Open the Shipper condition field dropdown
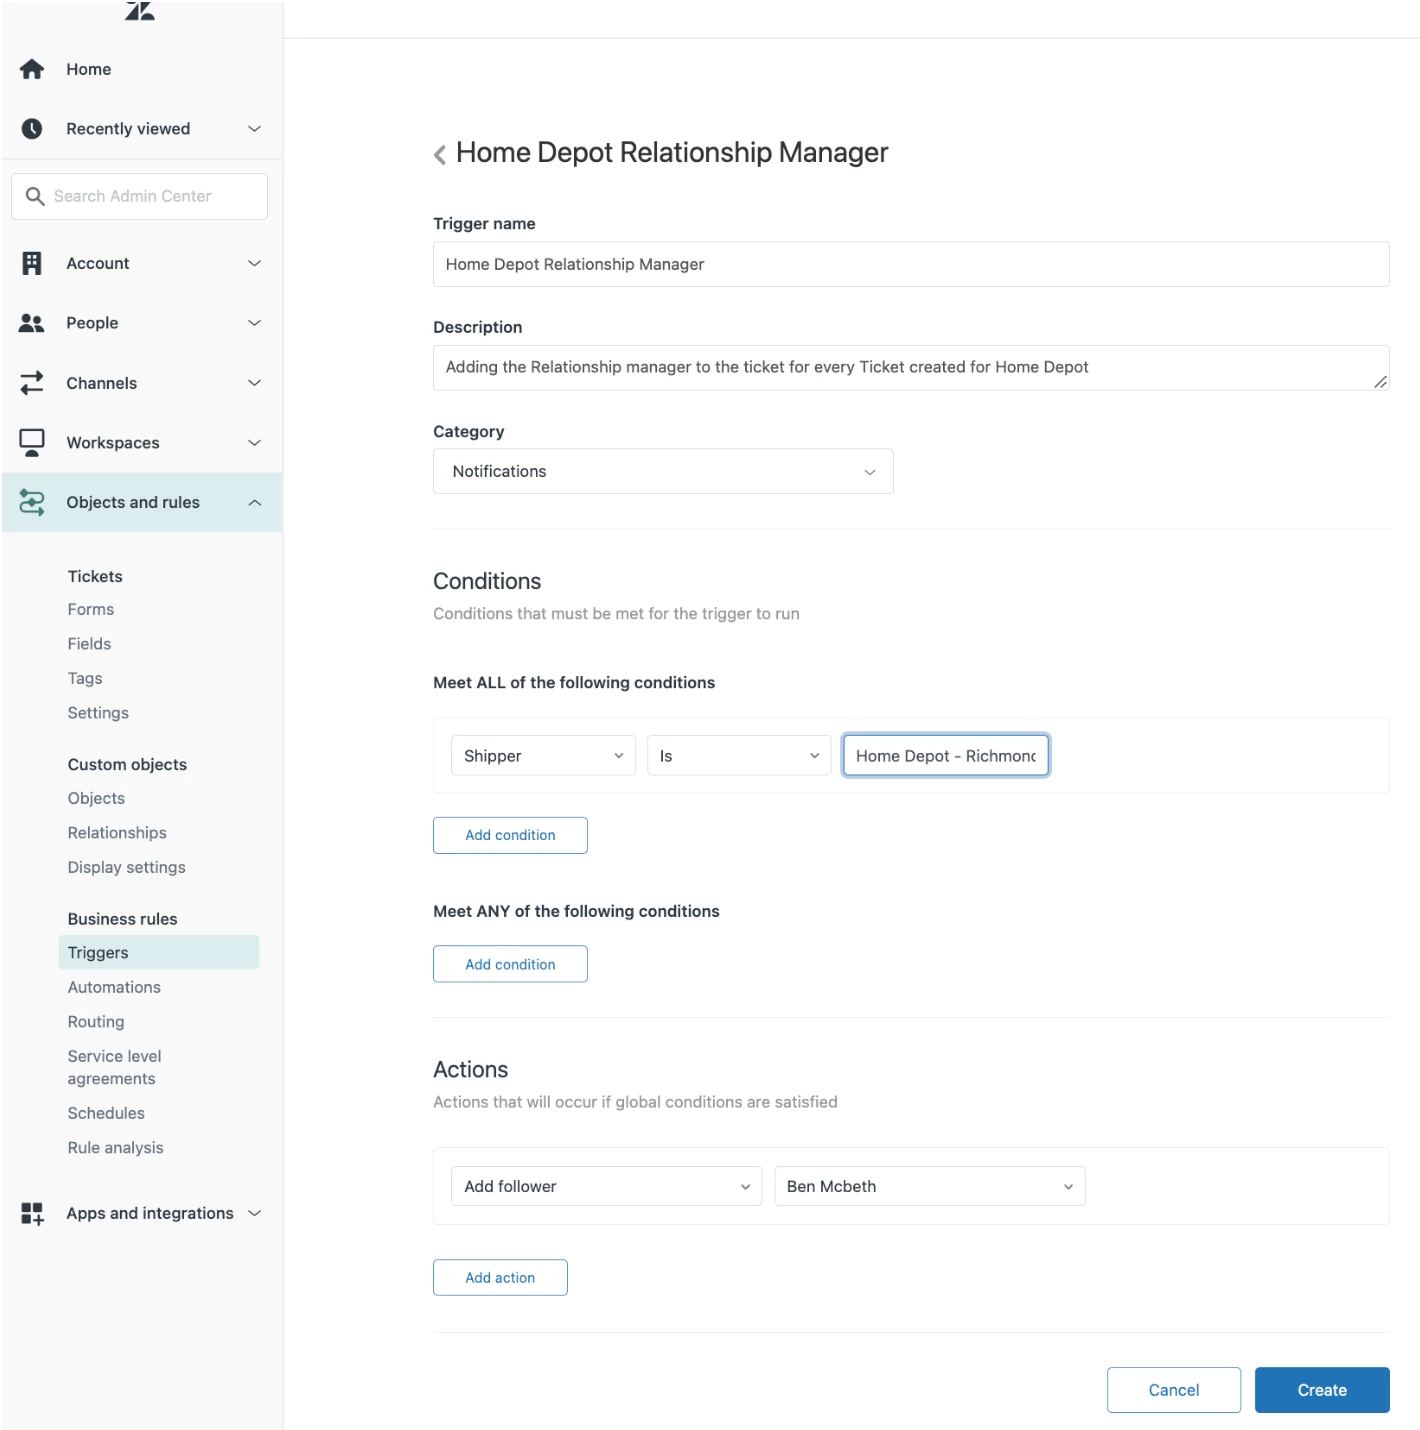This screenshot has height=1430, width=1420. coord(543,756)
